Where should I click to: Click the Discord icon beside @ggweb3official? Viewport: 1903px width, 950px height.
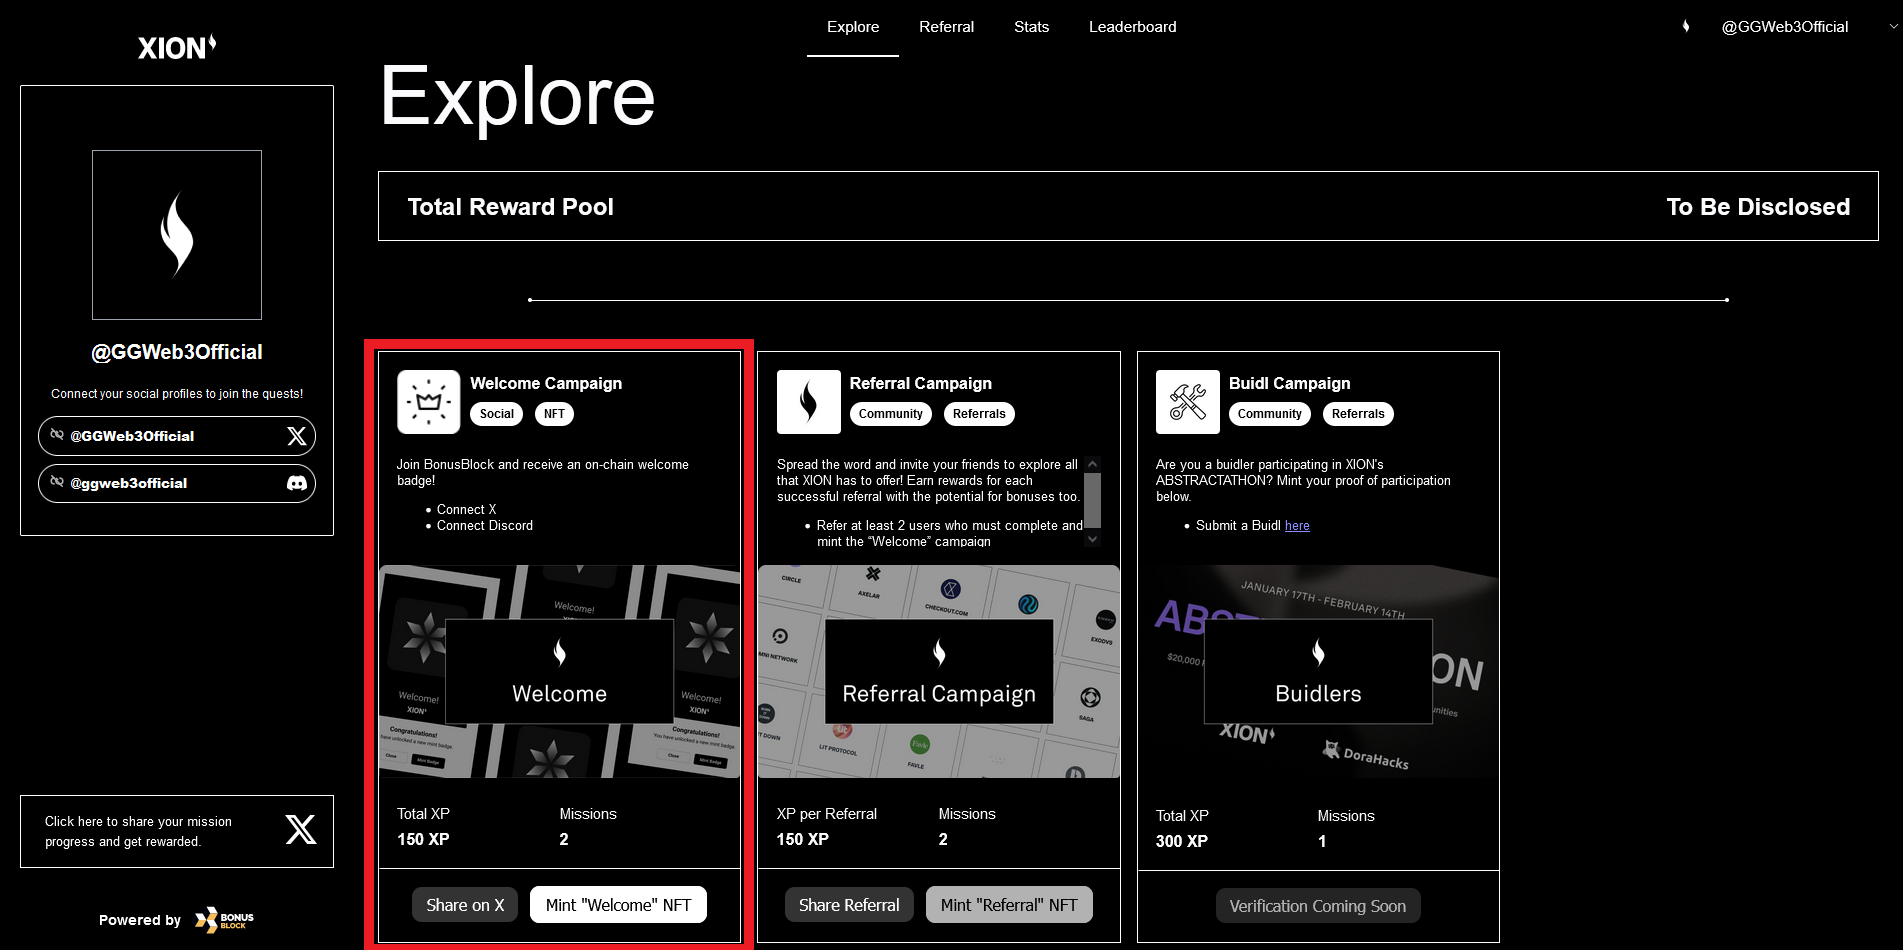(297, 483)
